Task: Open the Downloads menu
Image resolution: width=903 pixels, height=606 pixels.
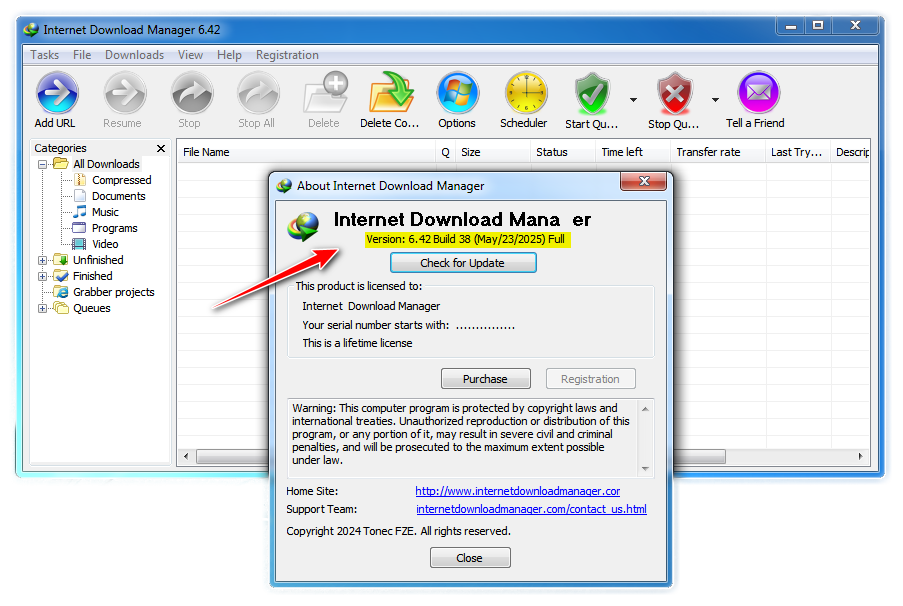Action: 134,55
